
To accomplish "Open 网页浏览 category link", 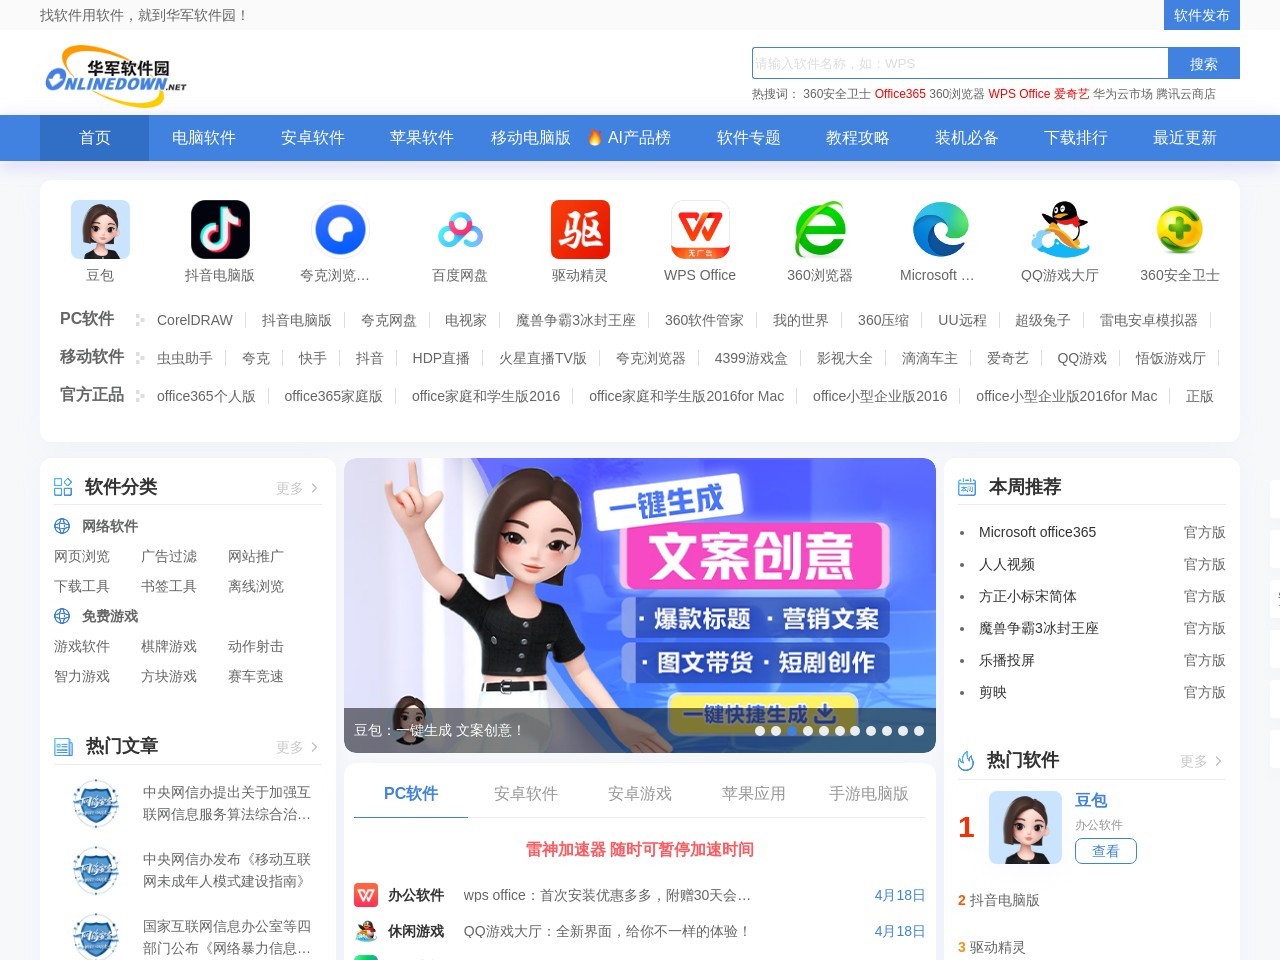I will pos(82,556).
